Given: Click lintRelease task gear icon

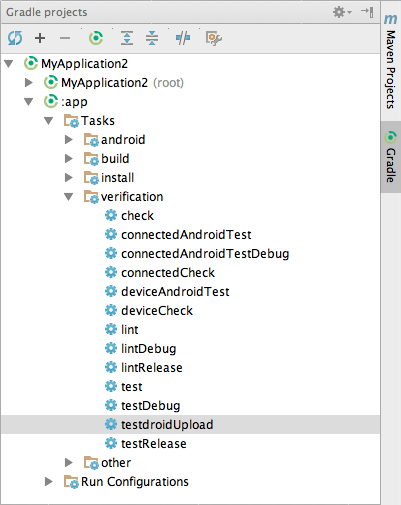Looking at the screenshot, I should (111, 367).
